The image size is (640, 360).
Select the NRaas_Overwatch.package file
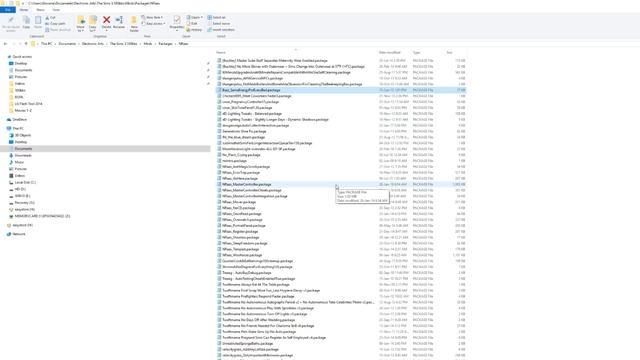coord(341,220)
